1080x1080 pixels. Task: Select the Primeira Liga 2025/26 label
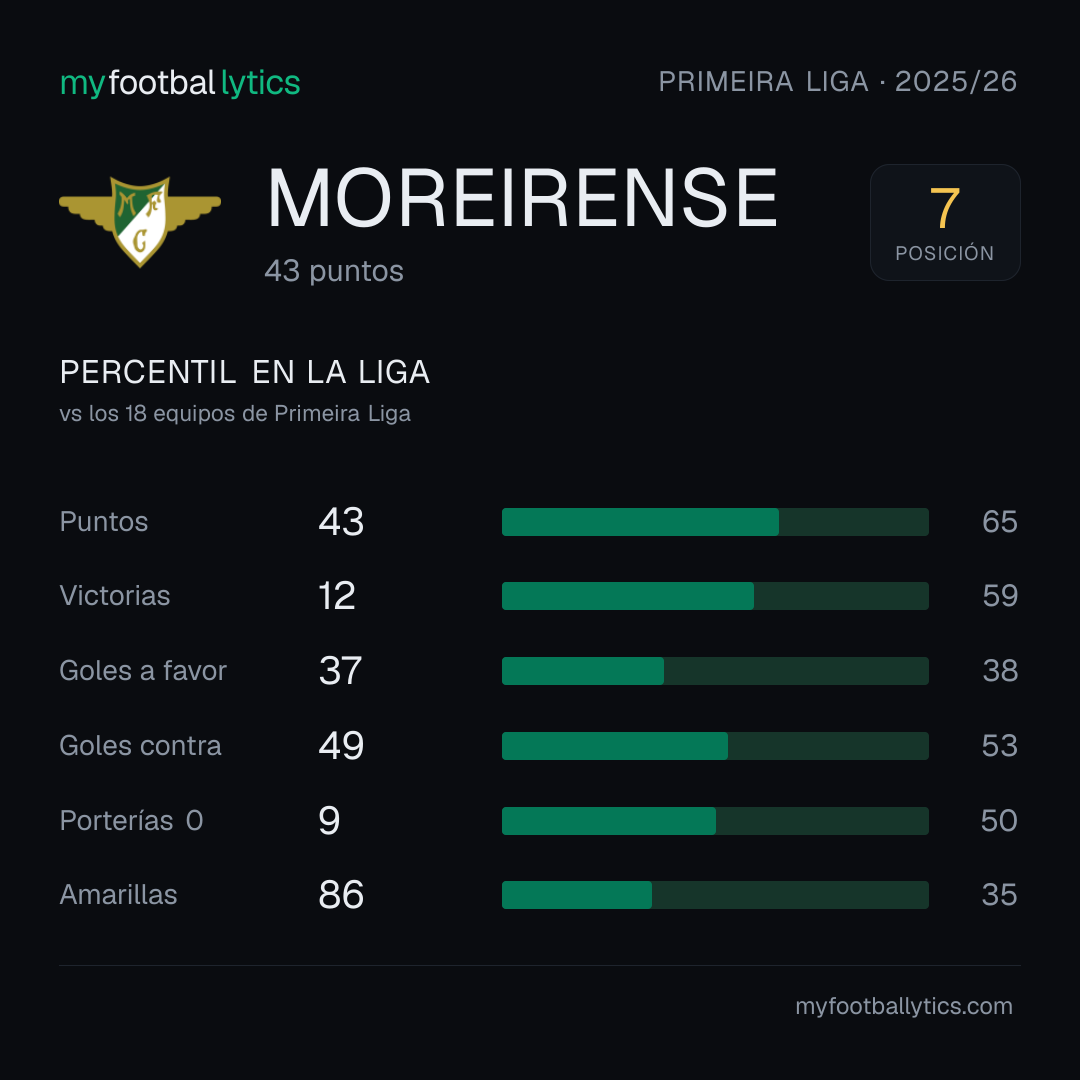pos(838,81)
